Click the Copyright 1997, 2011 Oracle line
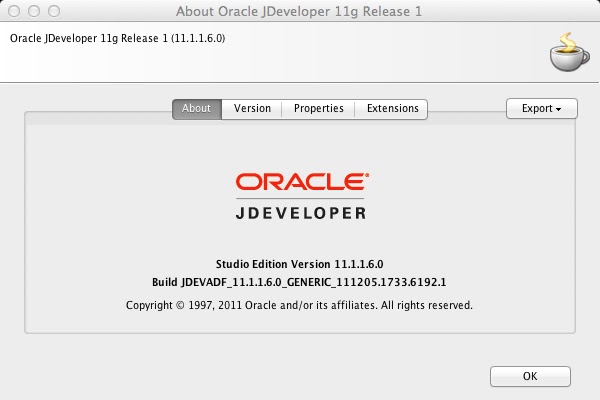The width and height of the screenshot is (600, 400). pyautogui.click(x=299, y=305)
